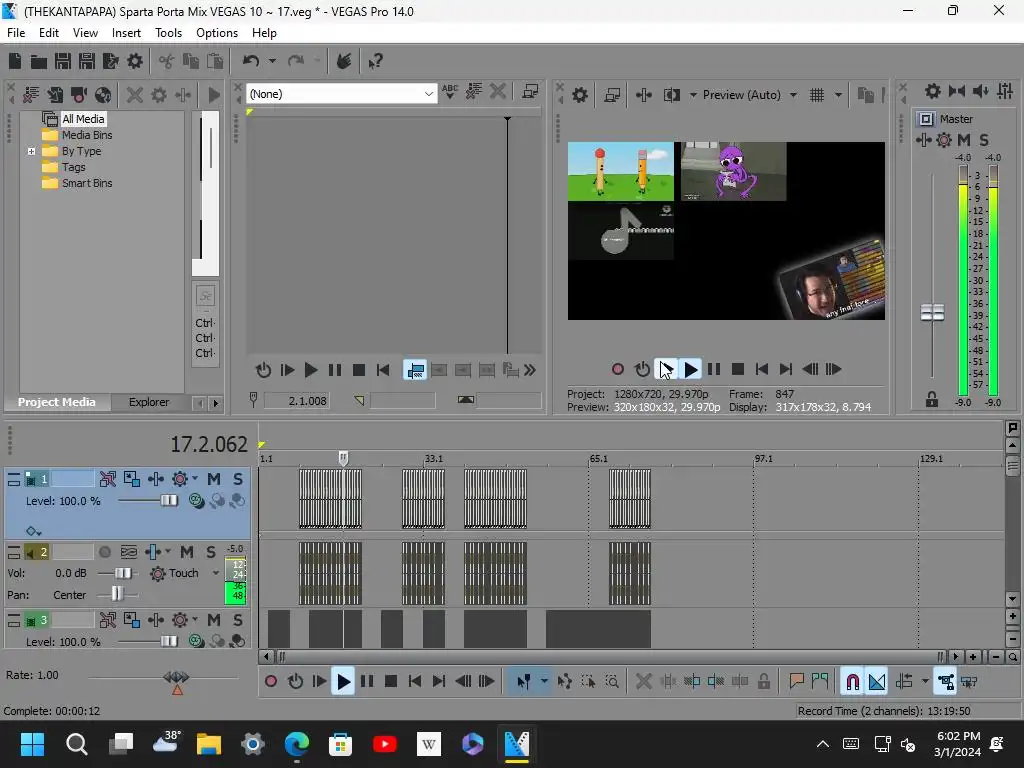Open Touch automation mode dropdown

(x=216, y=573)
